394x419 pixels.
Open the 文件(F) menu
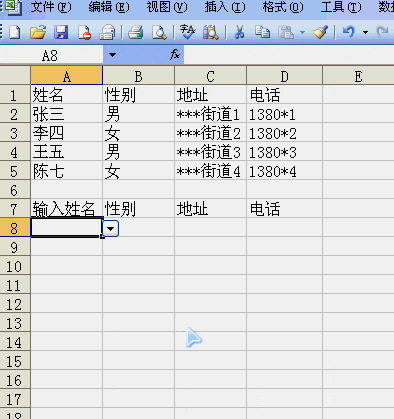click(x=51, y=7)
